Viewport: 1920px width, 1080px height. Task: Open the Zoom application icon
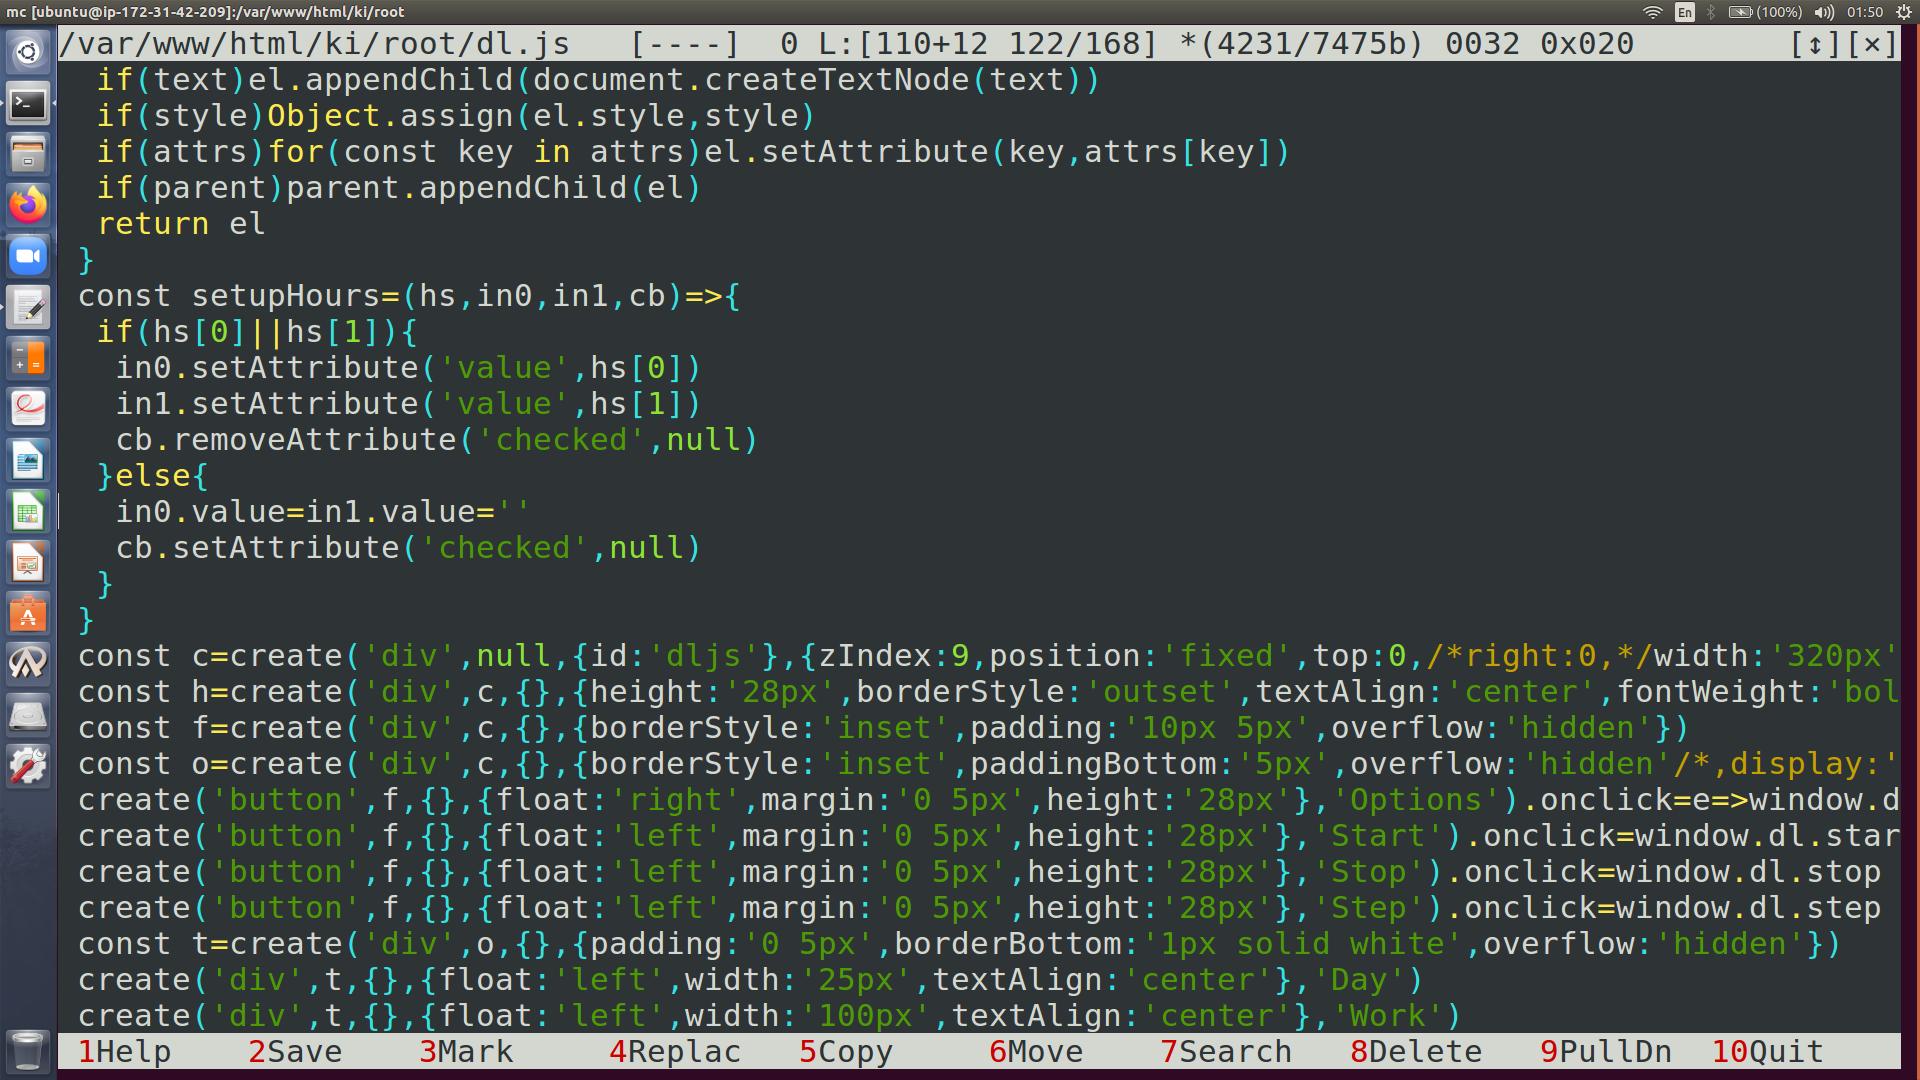pyautogui.click(x=28, y=256)
